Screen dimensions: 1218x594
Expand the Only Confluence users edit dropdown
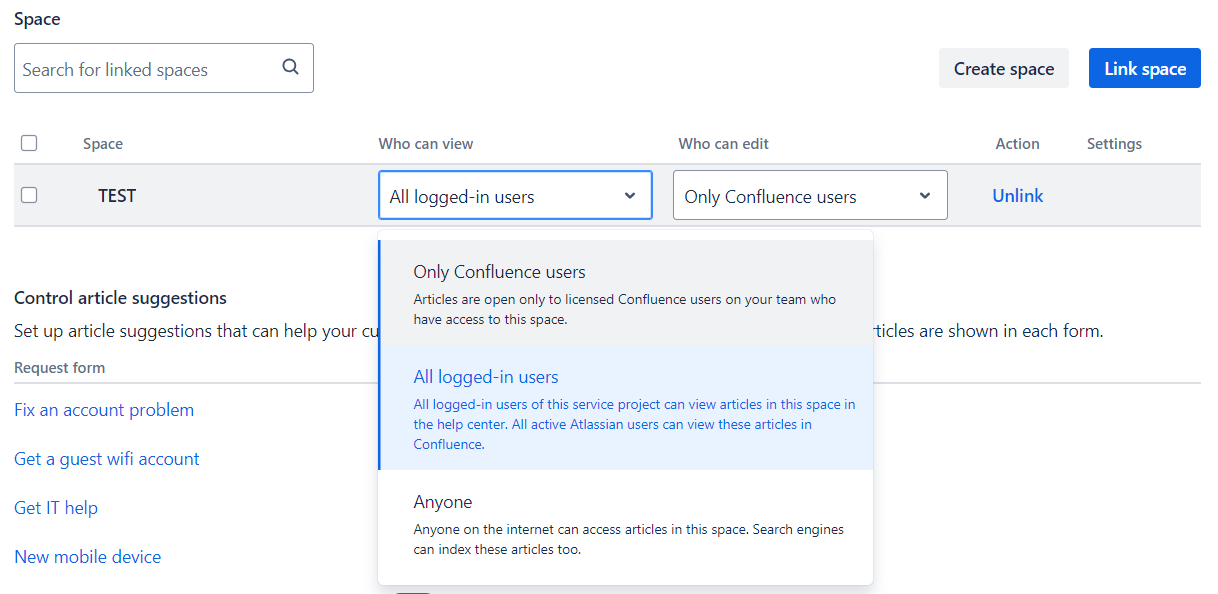[x=809, y=196]
